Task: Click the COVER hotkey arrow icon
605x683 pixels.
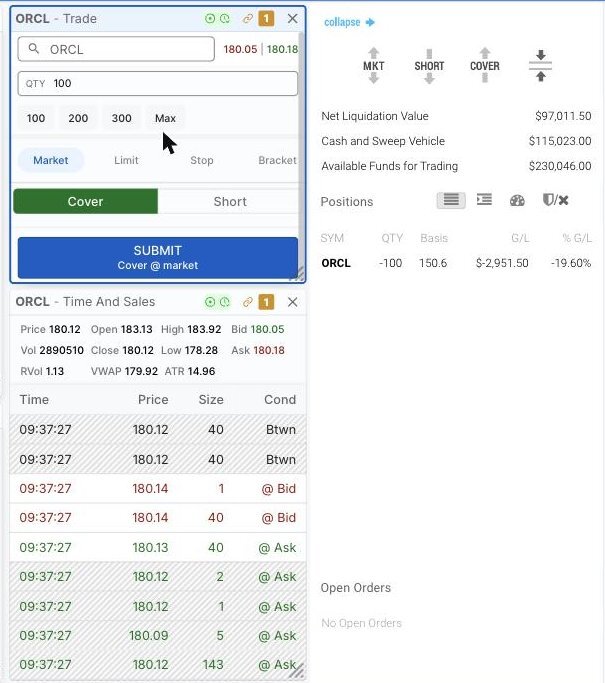Action: coord(484,66)
